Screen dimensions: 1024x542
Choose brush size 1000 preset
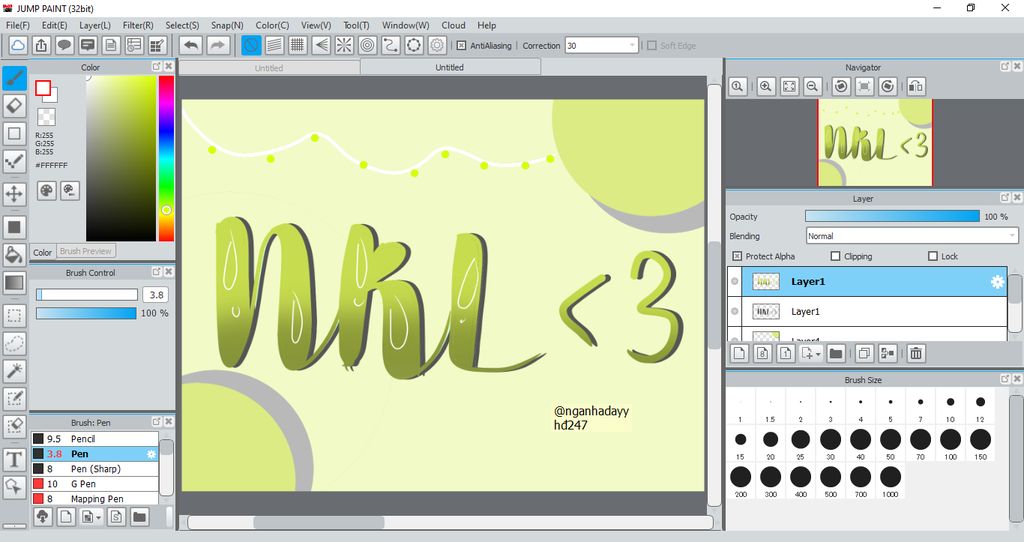(890, 481)
